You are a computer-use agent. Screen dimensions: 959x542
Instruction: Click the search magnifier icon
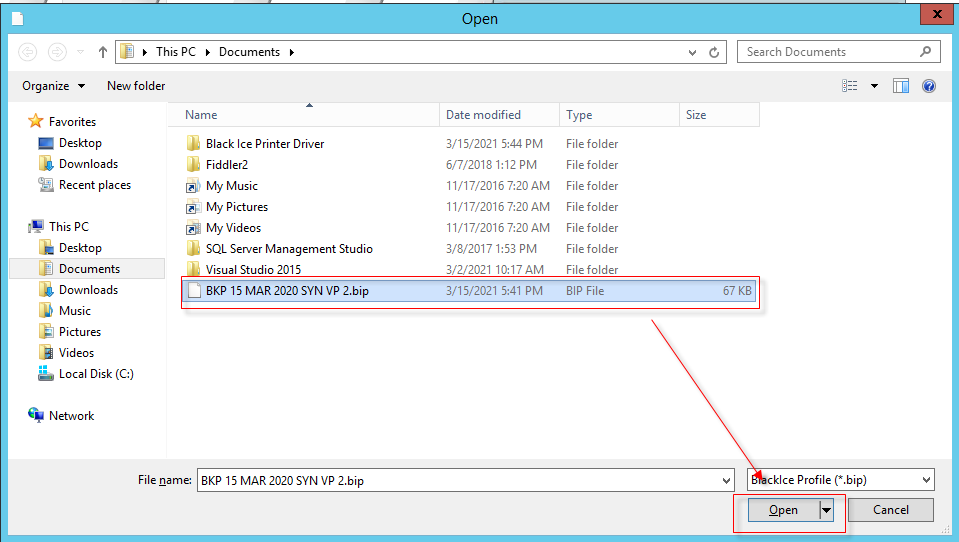(925, 52)
